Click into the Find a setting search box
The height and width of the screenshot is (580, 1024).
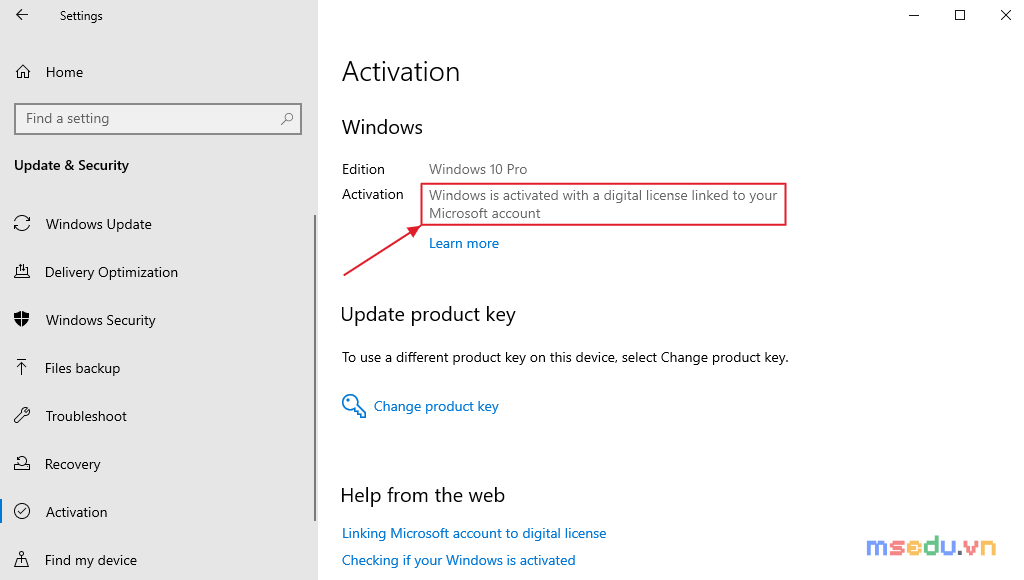157,119
